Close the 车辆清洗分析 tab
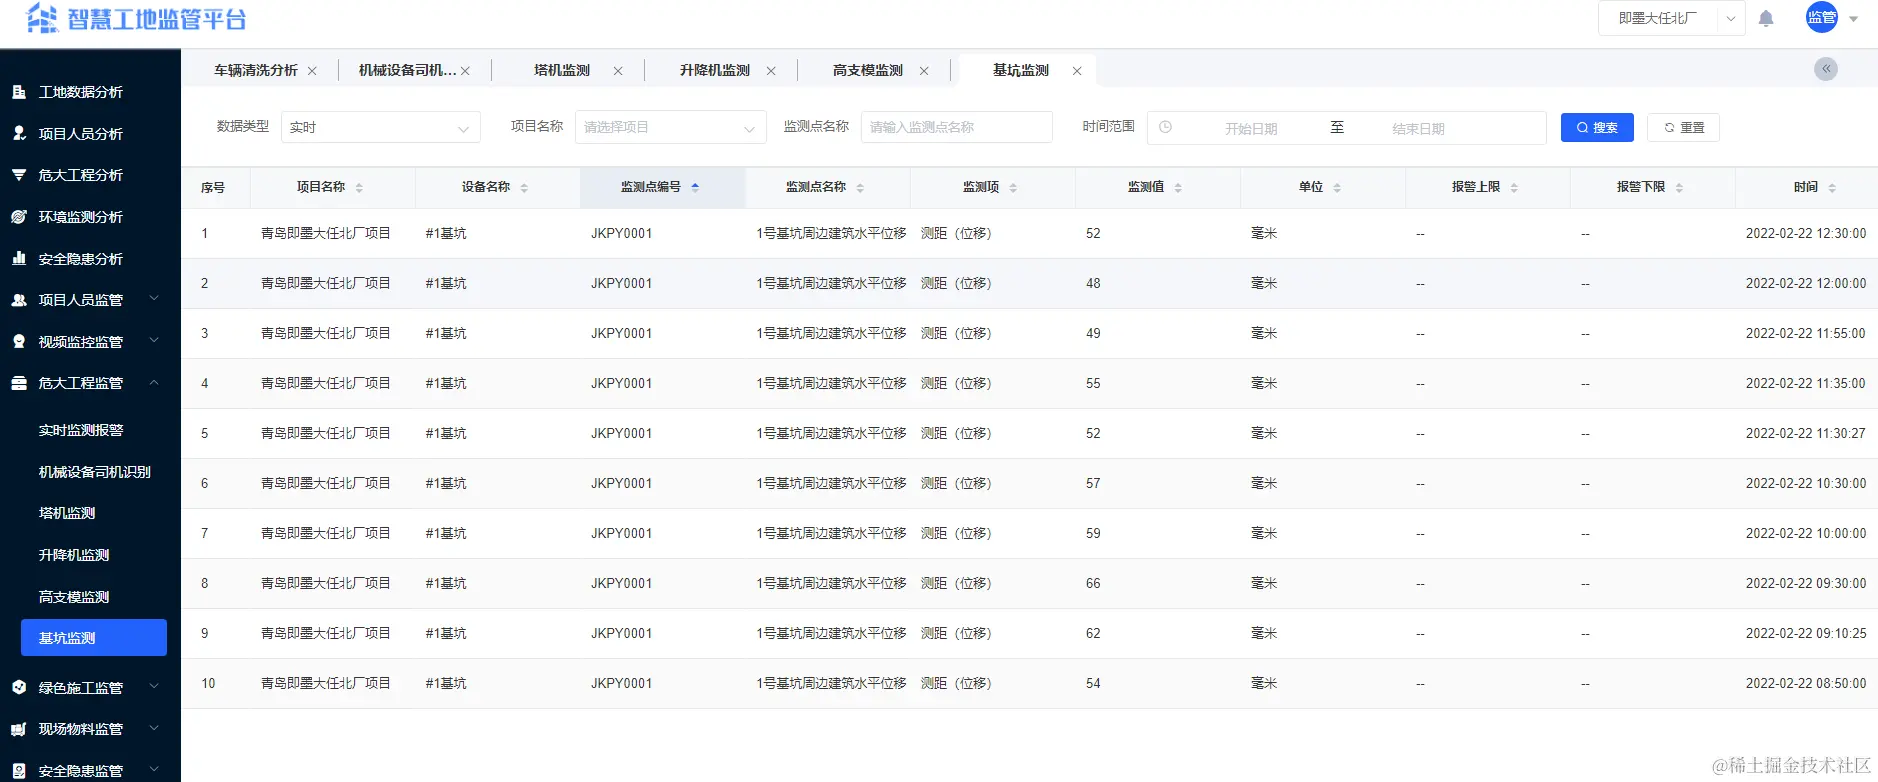 (x=312, y=71)
